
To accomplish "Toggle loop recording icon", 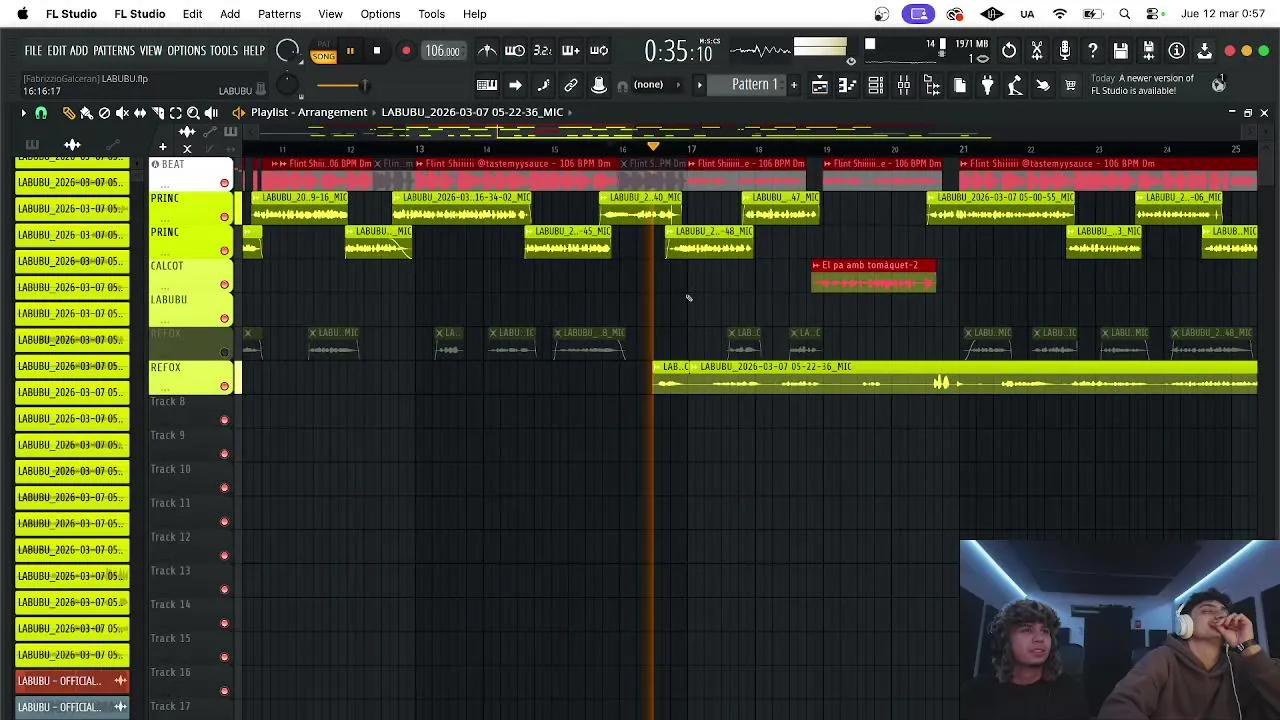I will pyautogui.click(x=599, y=51).
